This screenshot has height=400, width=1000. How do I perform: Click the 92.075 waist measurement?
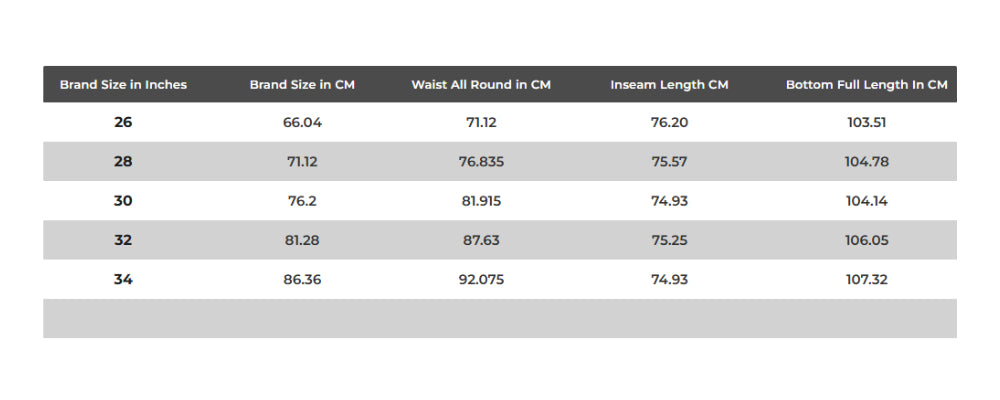click(481, 279)
